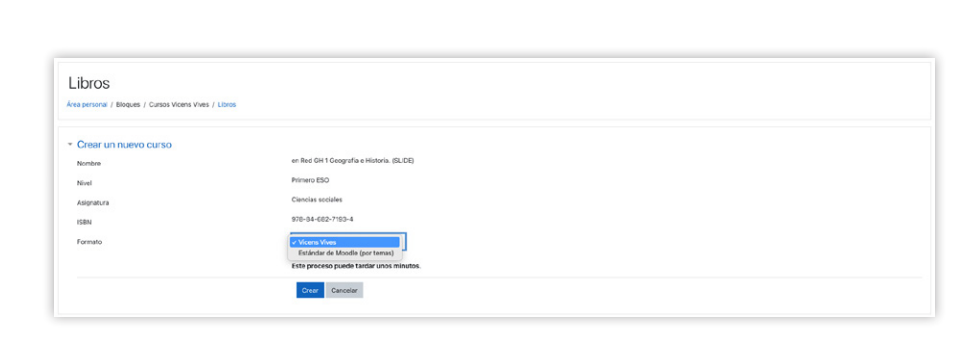The height and width of the screenshot is (362, 965).
Task: Collapse the Crear un nuevo curso triangle
Action: (70, 145)
